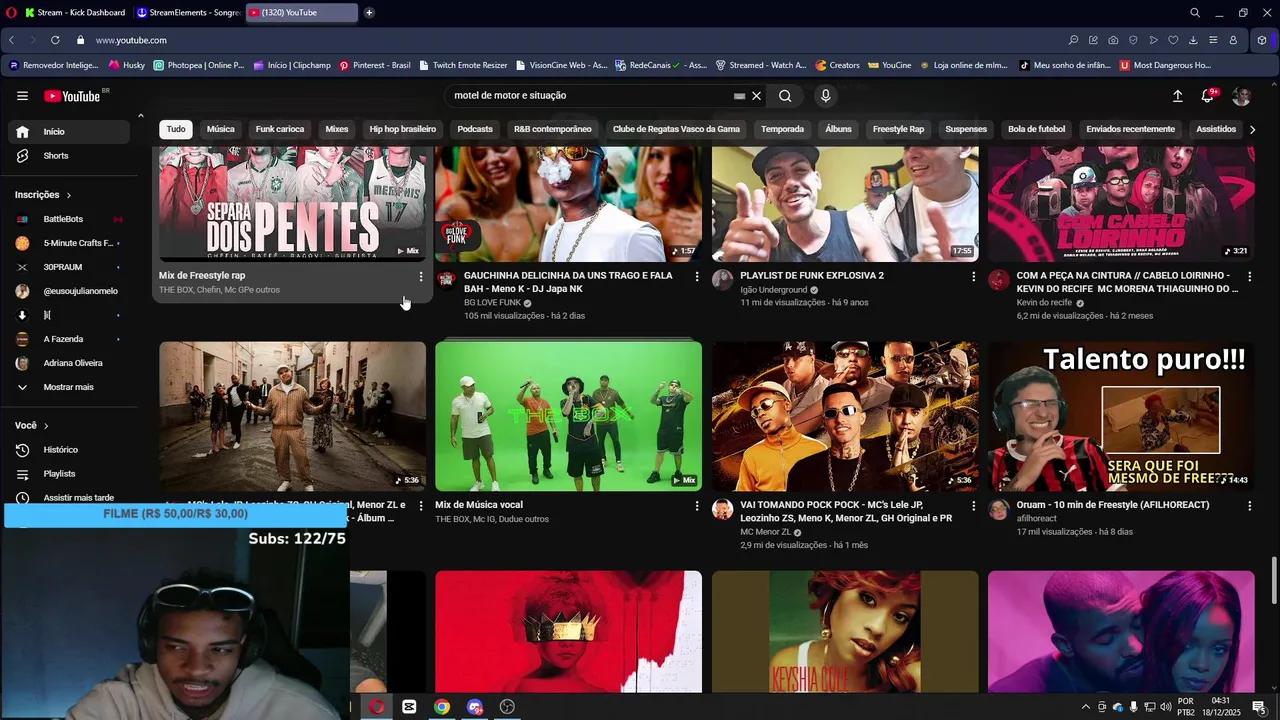Show more filter chips with right arrow
Screen dimensions: 1280x720
pyautogui.click(x=1252, y=129)
